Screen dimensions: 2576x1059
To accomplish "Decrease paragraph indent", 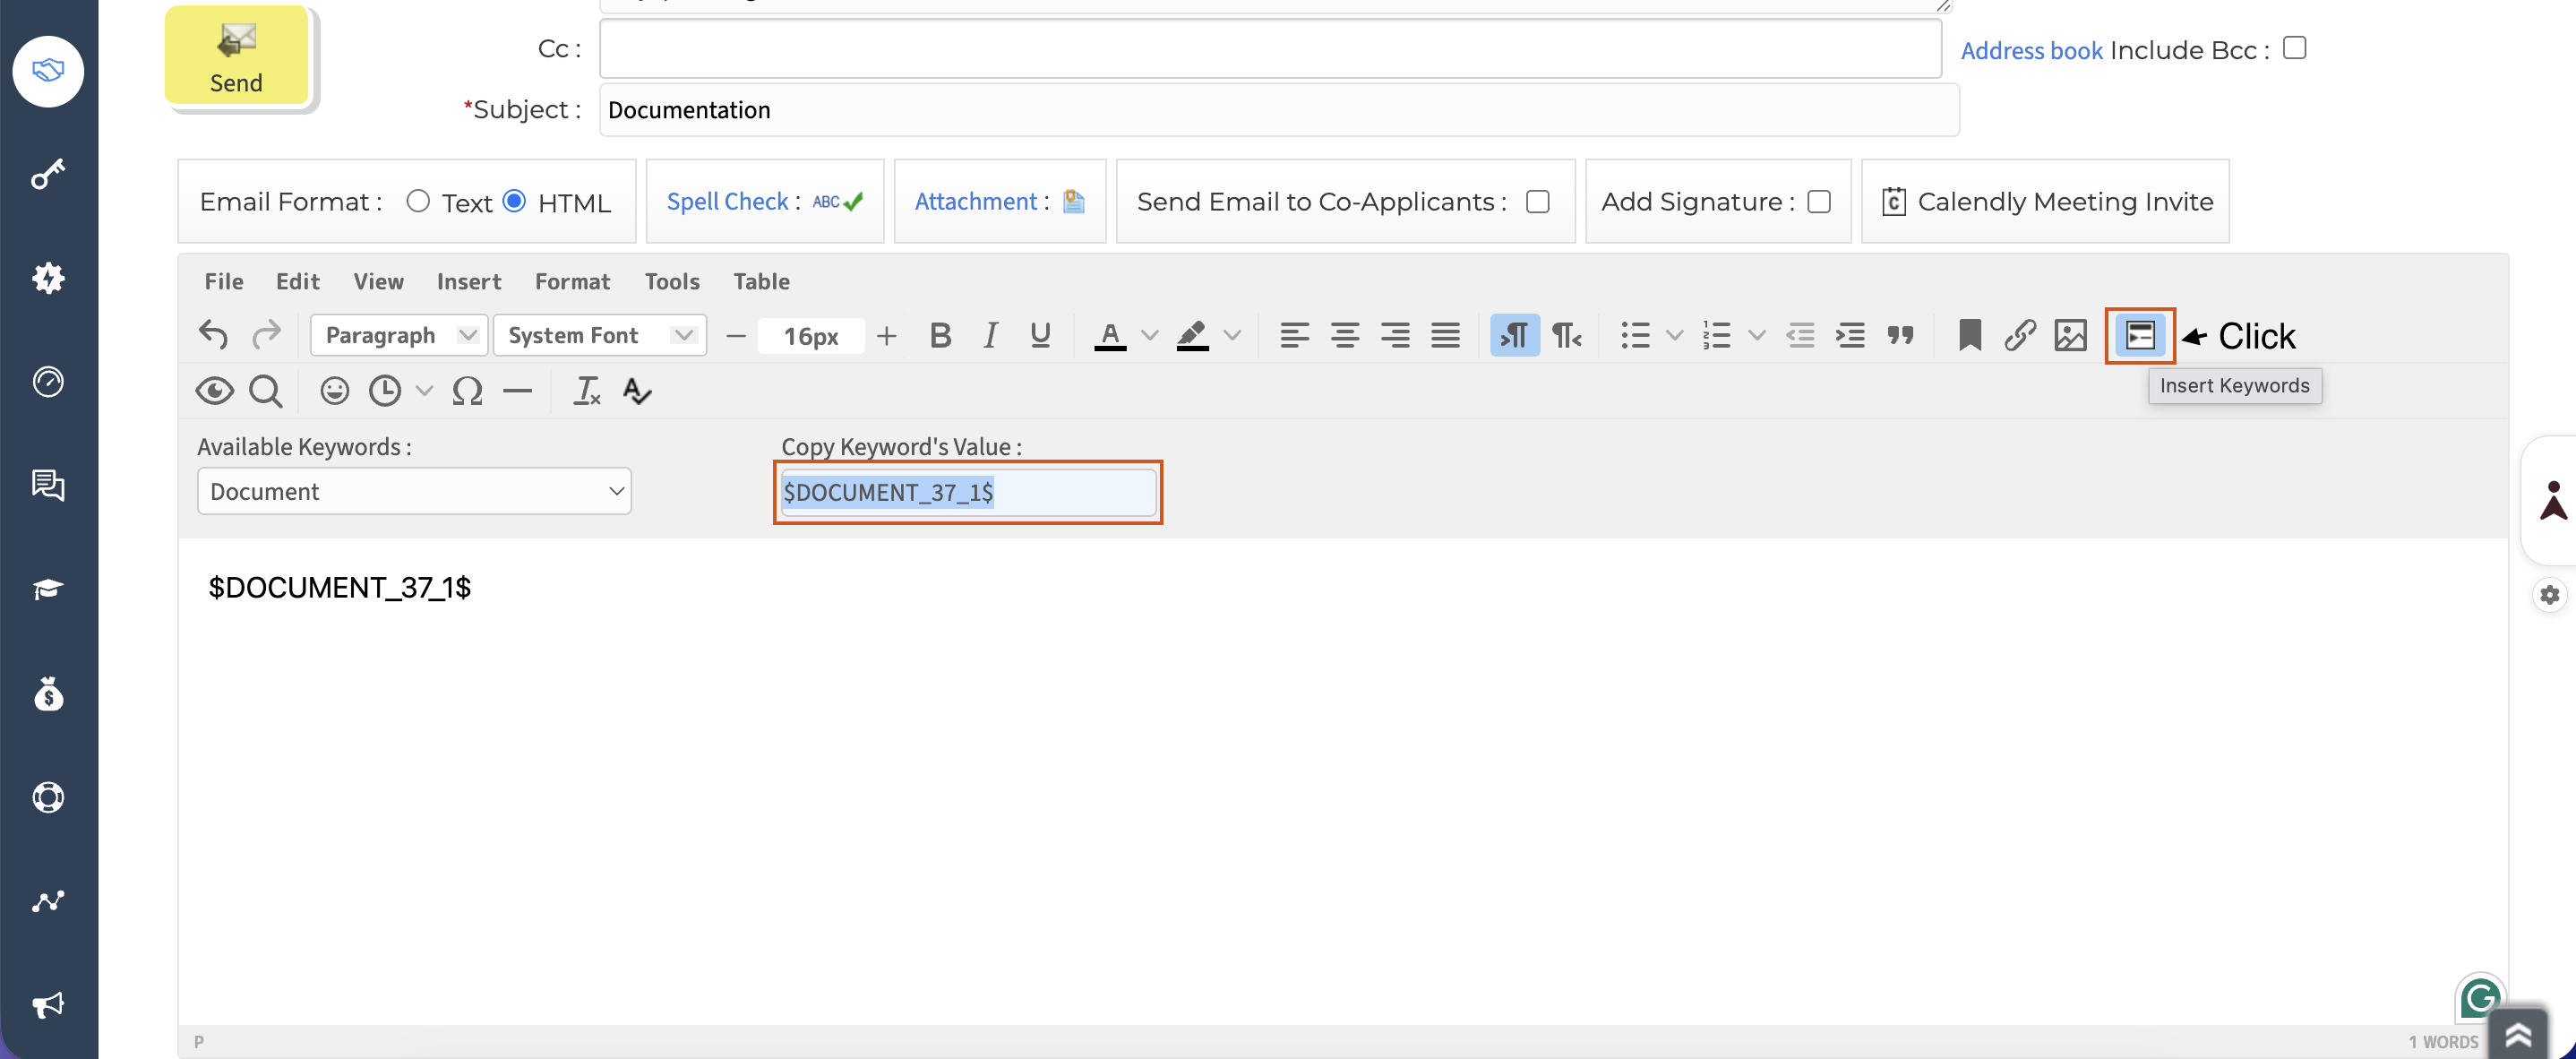I will click(1800, 335).
